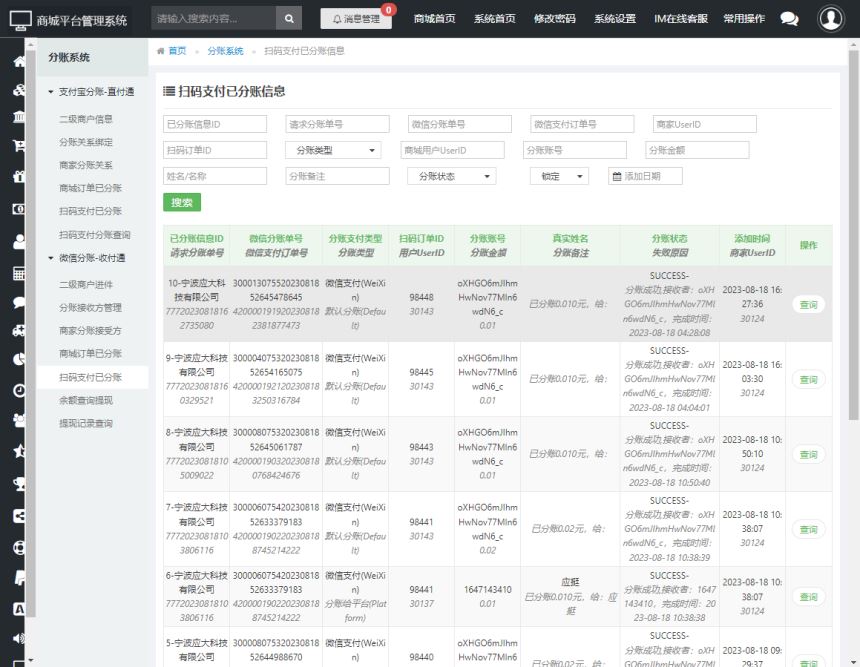Viewport: 860px width, 667px height.
Task: Open the clock icon in the sidebar
Action: pos(19,390)
